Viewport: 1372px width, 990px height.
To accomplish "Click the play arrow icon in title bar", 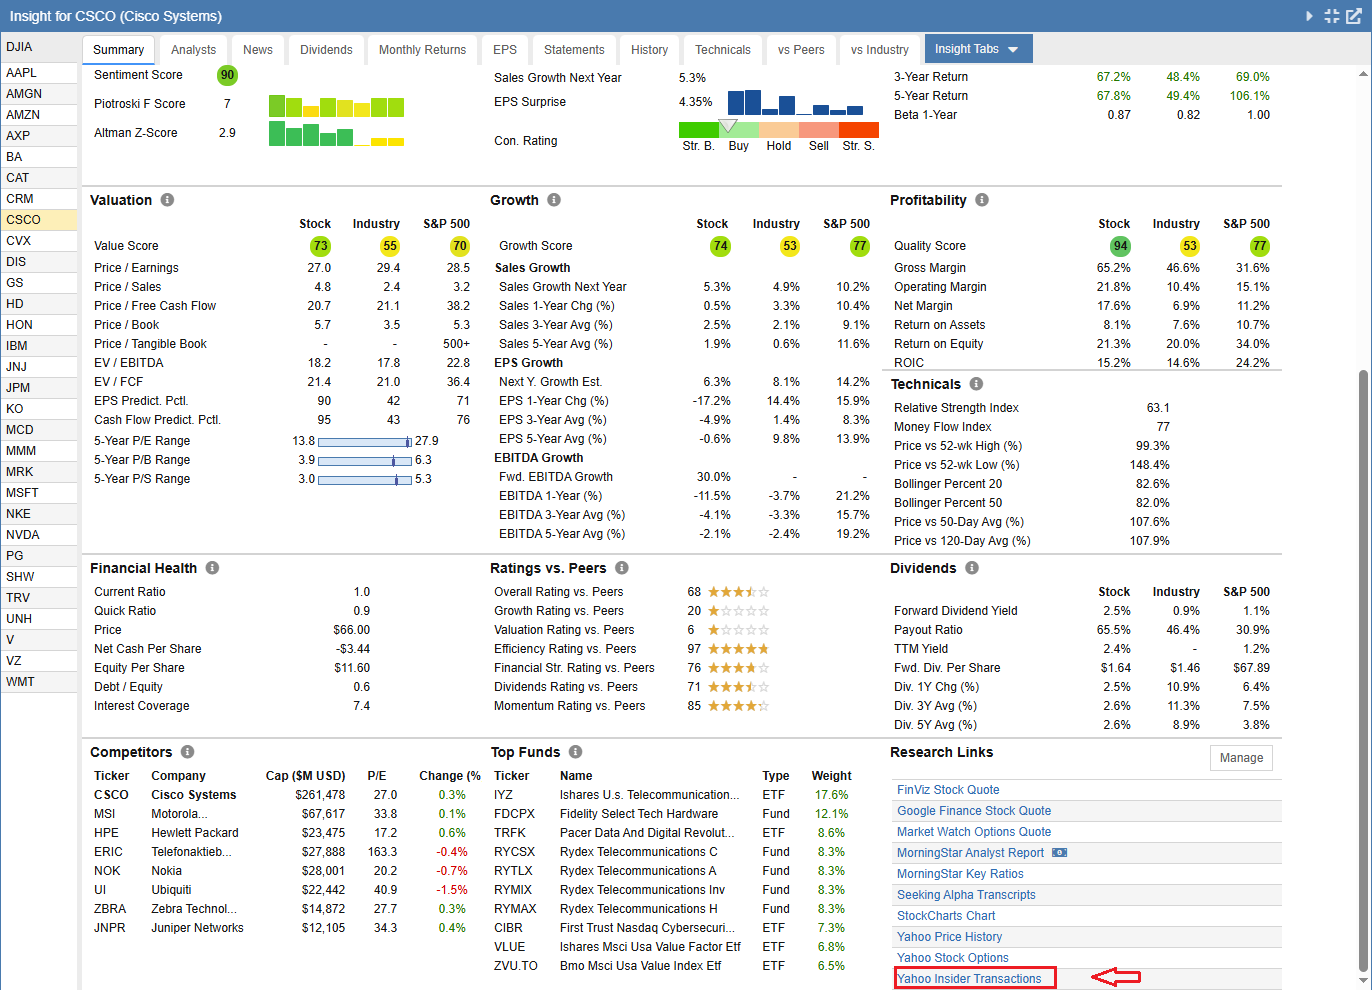I will [1310, 16].
